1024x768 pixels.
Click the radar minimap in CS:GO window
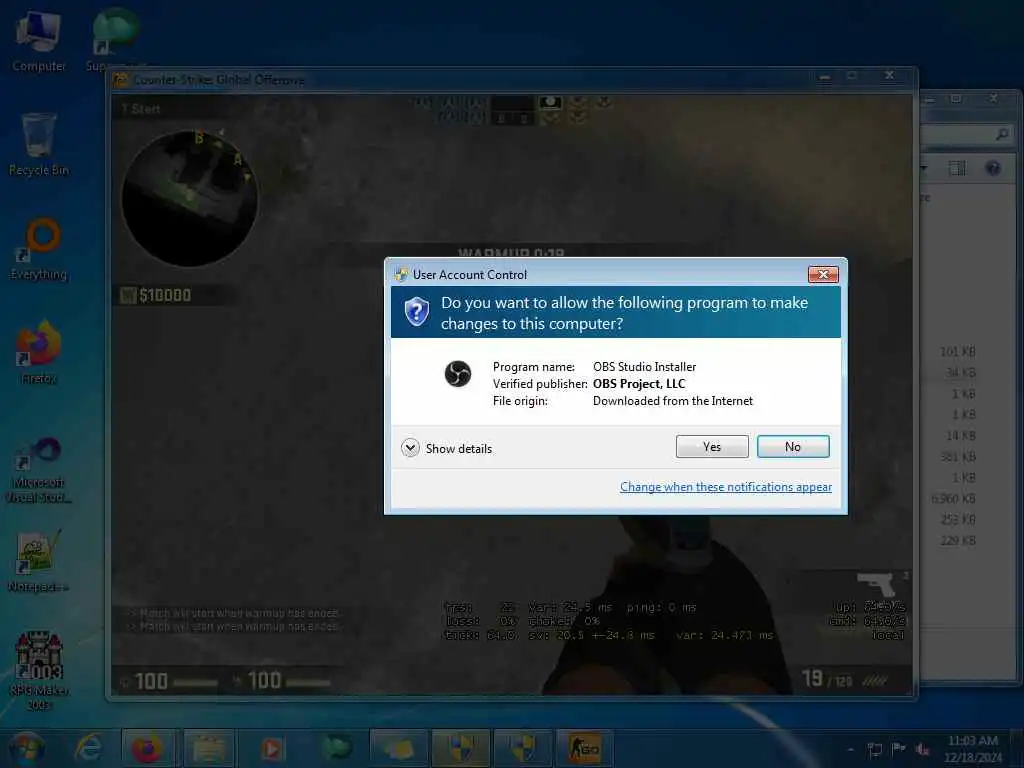pos(189,198)
